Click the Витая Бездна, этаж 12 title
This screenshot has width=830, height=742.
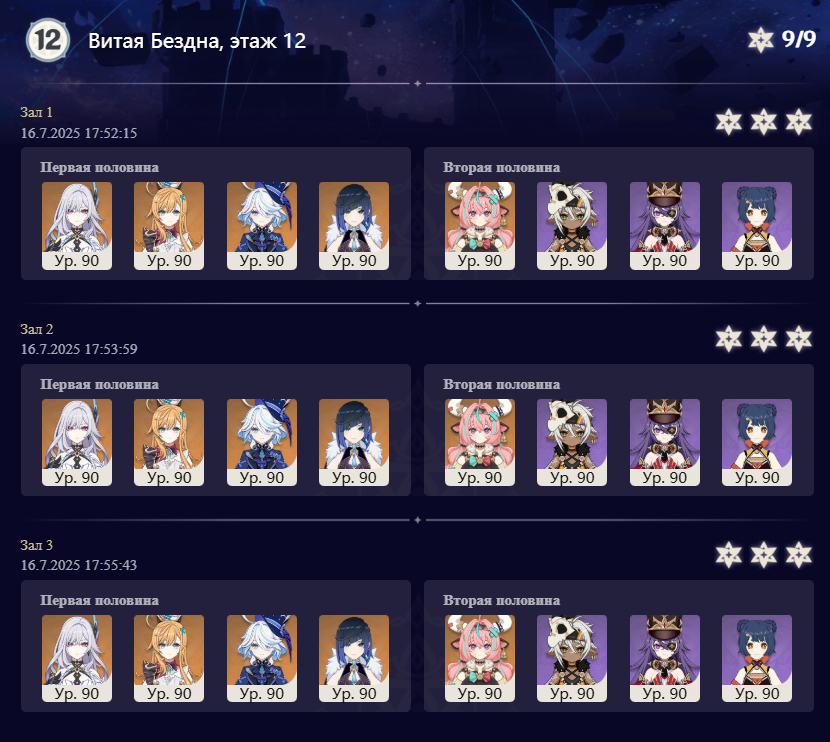(x=197, y=41)
